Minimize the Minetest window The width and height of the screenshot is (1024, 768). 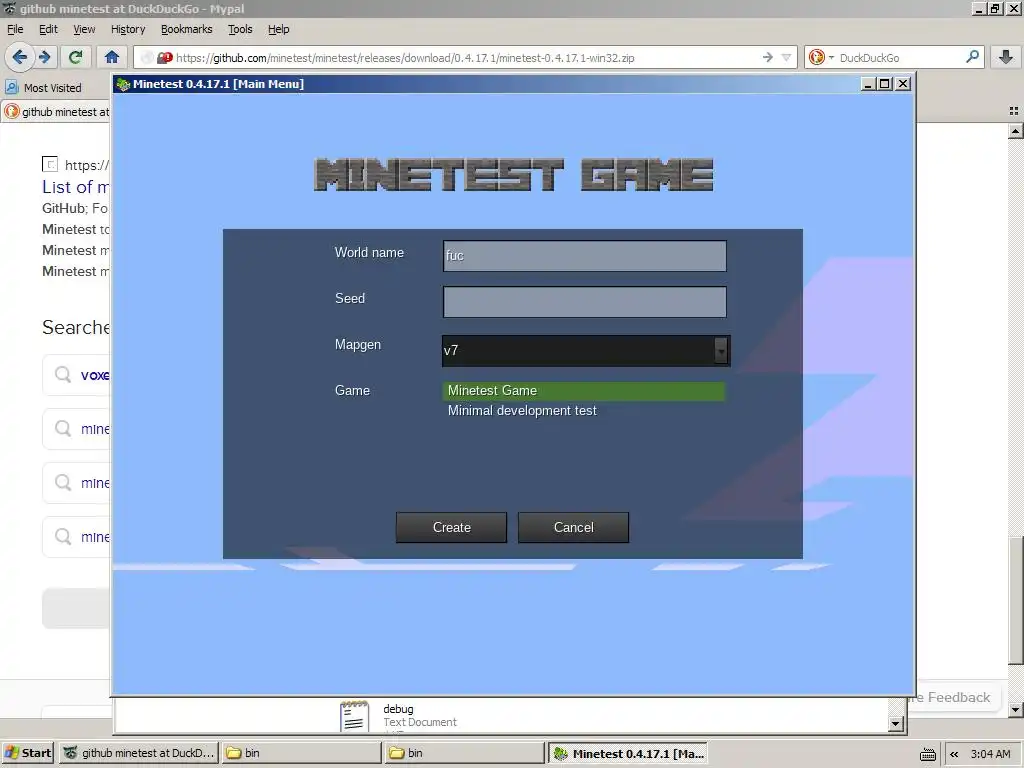point(868,84)
